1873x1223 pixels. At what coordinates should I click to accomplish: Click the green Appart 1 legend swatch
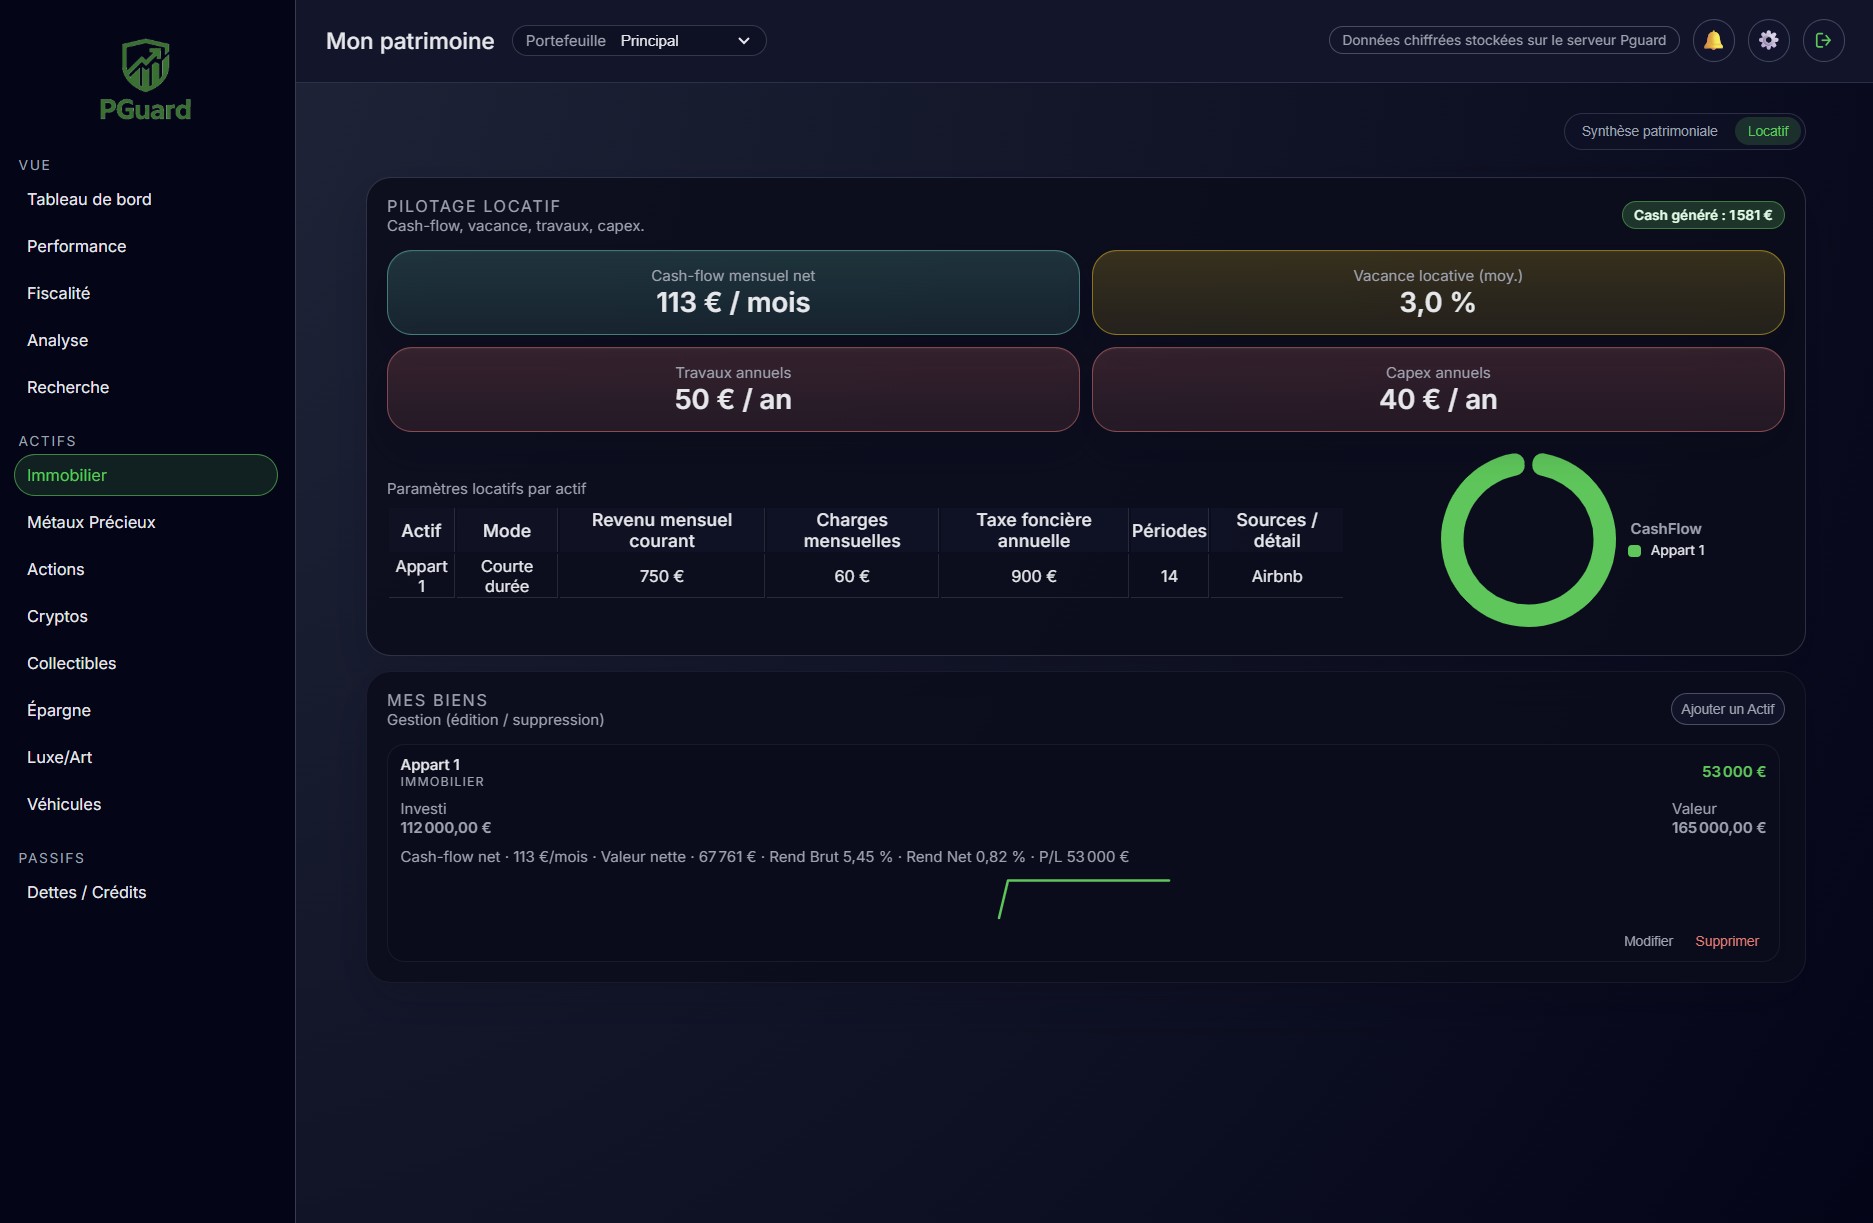(1634, 551)
